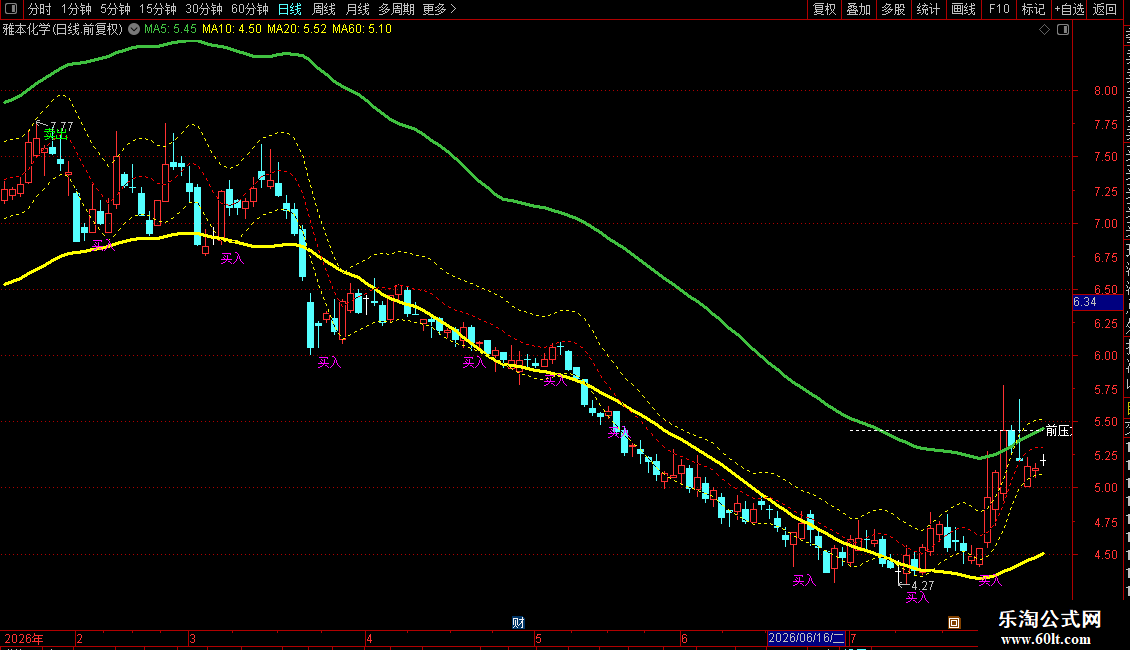This screenshot has width=1130, height=650.
Task: Switch to 15分钟 period
Action: 158,9
